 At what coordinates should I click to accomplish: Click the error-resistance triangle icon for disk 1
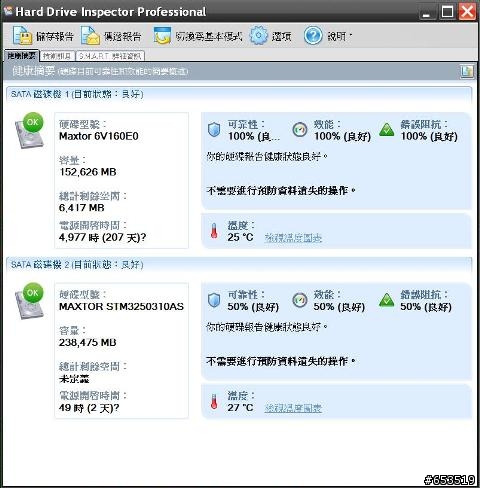(387, 130)
